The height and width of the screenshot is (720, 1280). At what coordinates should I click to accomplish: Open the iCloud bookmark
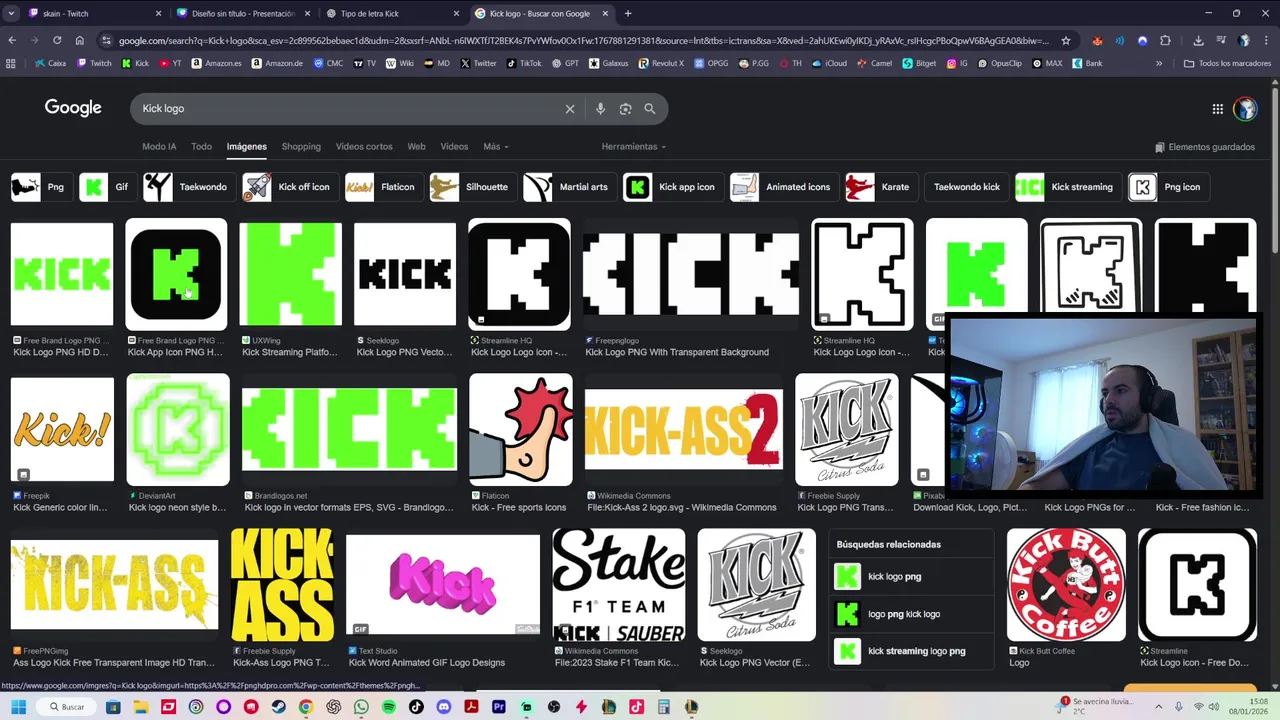(x=829, y=63)
